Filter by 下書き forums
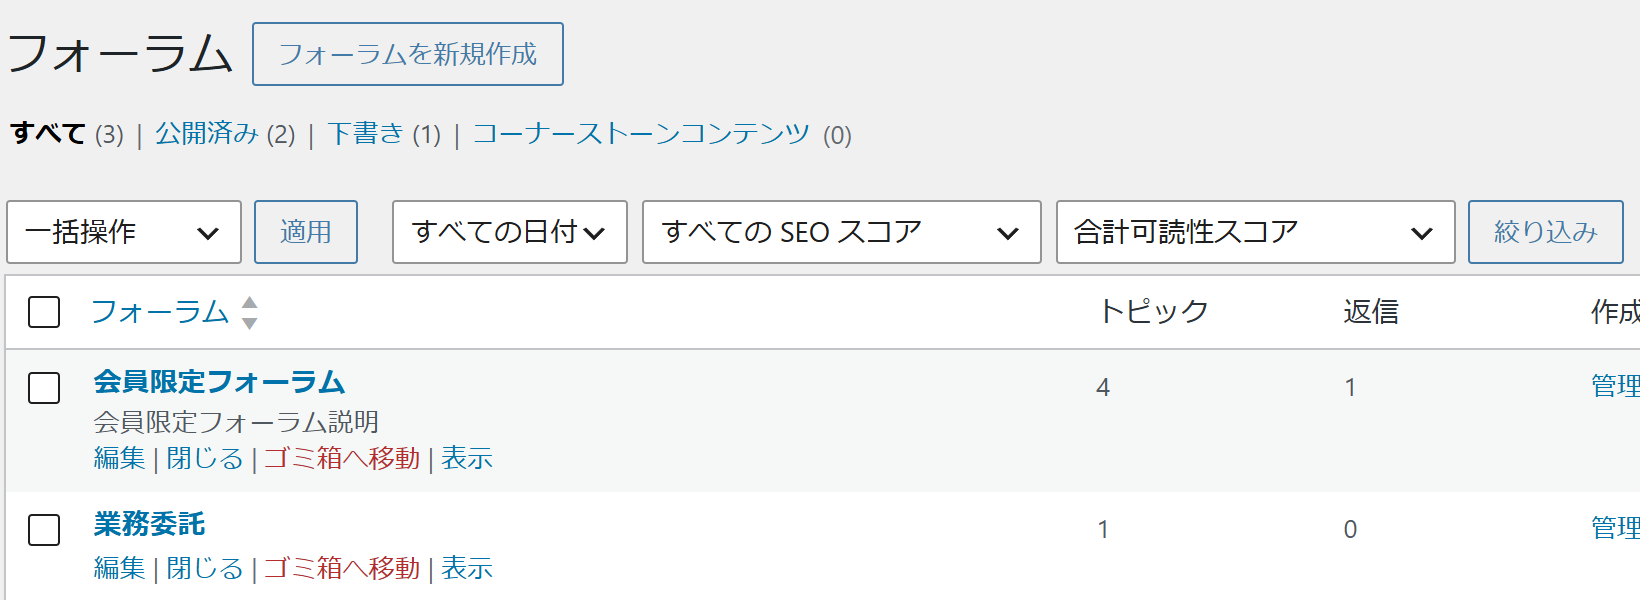Viewport: 1640px width, 600px height. [366, 134]
